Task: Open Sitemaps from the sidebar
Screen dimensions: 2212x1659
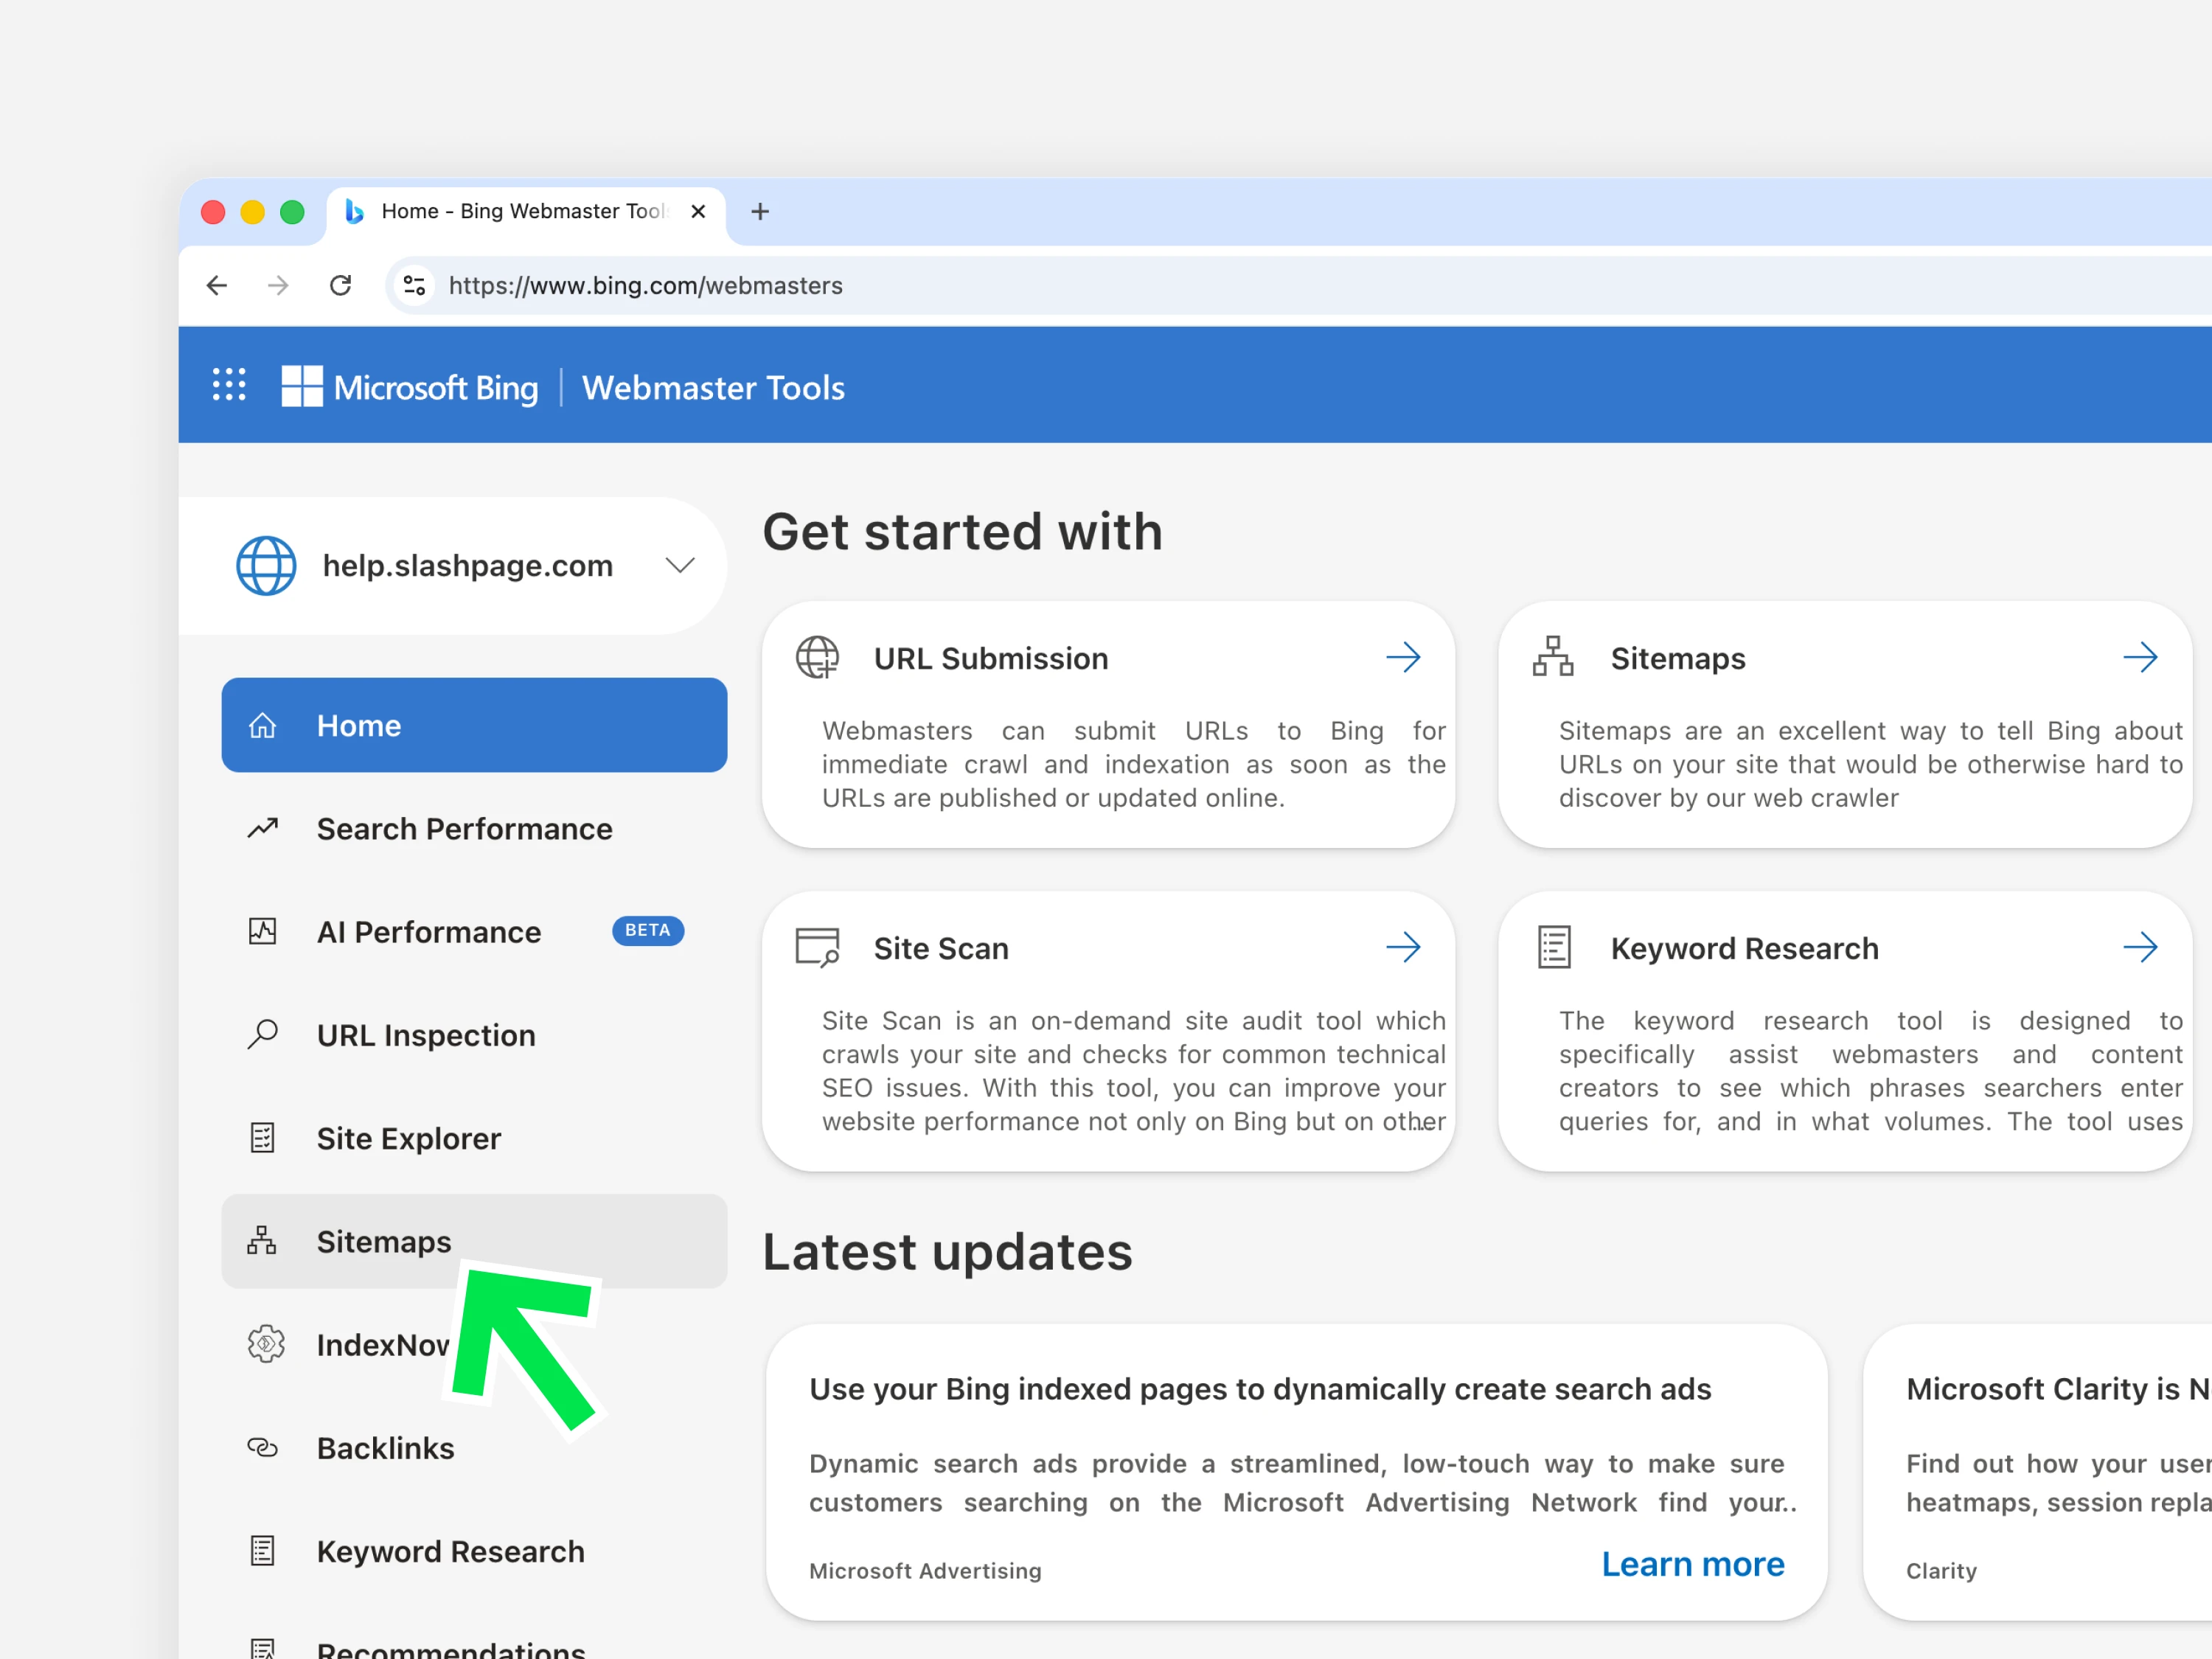Action: tap(384, 1241)
